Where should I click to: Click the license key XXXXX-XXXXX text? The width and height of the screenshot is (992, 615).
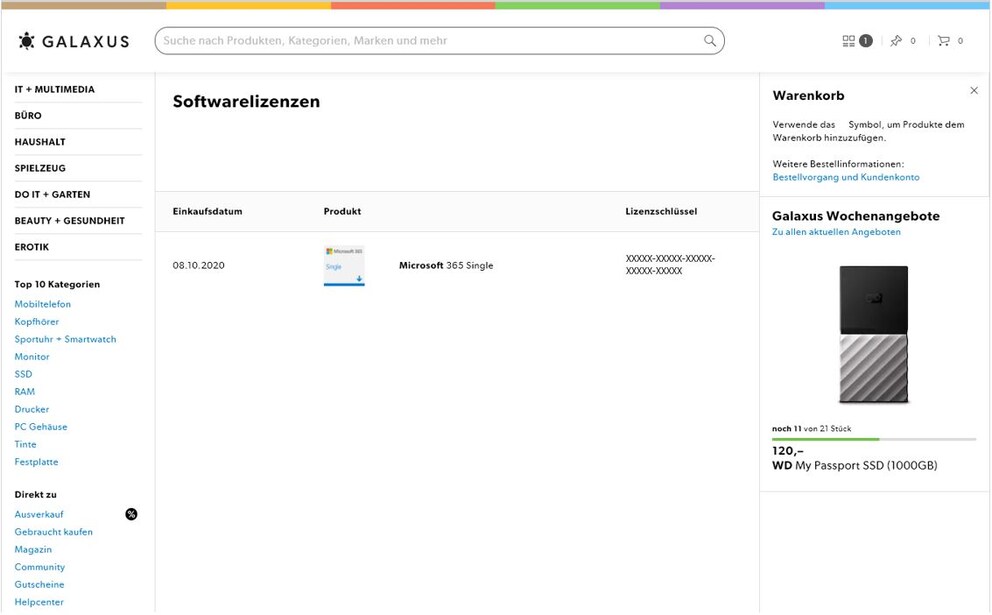coord(670,264)
